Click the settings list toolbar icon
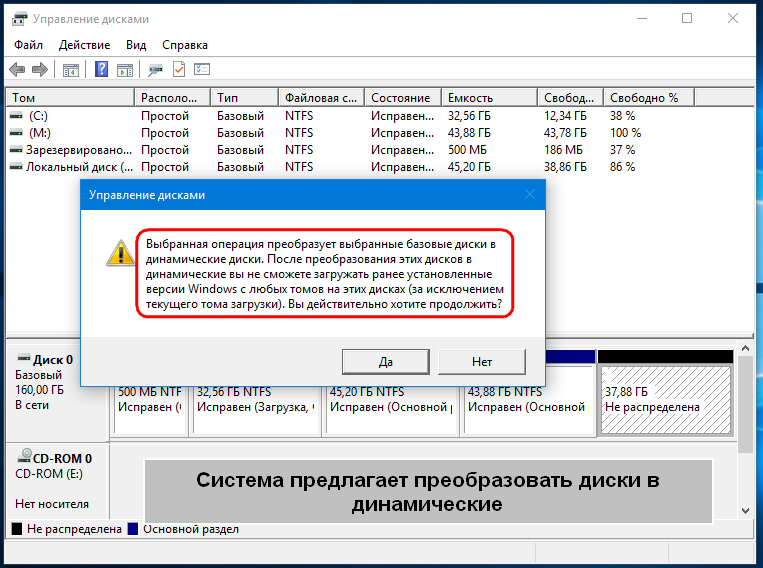This screenshot has width=763, height=568. coord(202,69)
